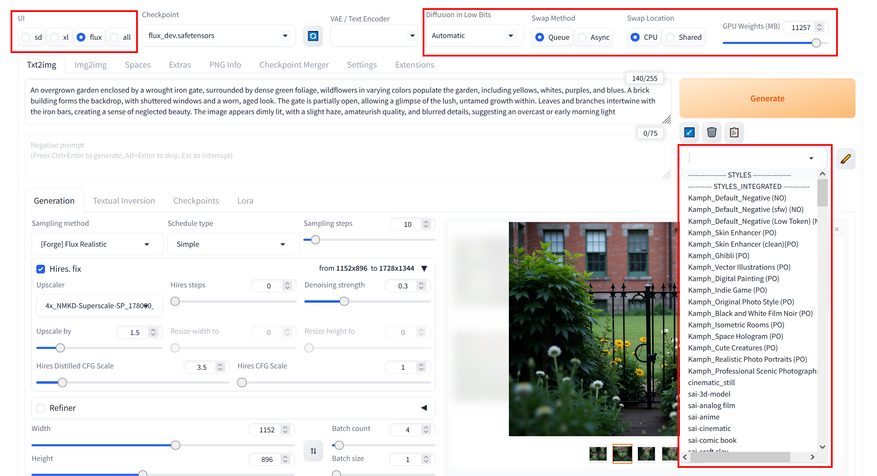Close the image preview X icon
This screenshot has width=877, height=476.
[x=837, y=229]
